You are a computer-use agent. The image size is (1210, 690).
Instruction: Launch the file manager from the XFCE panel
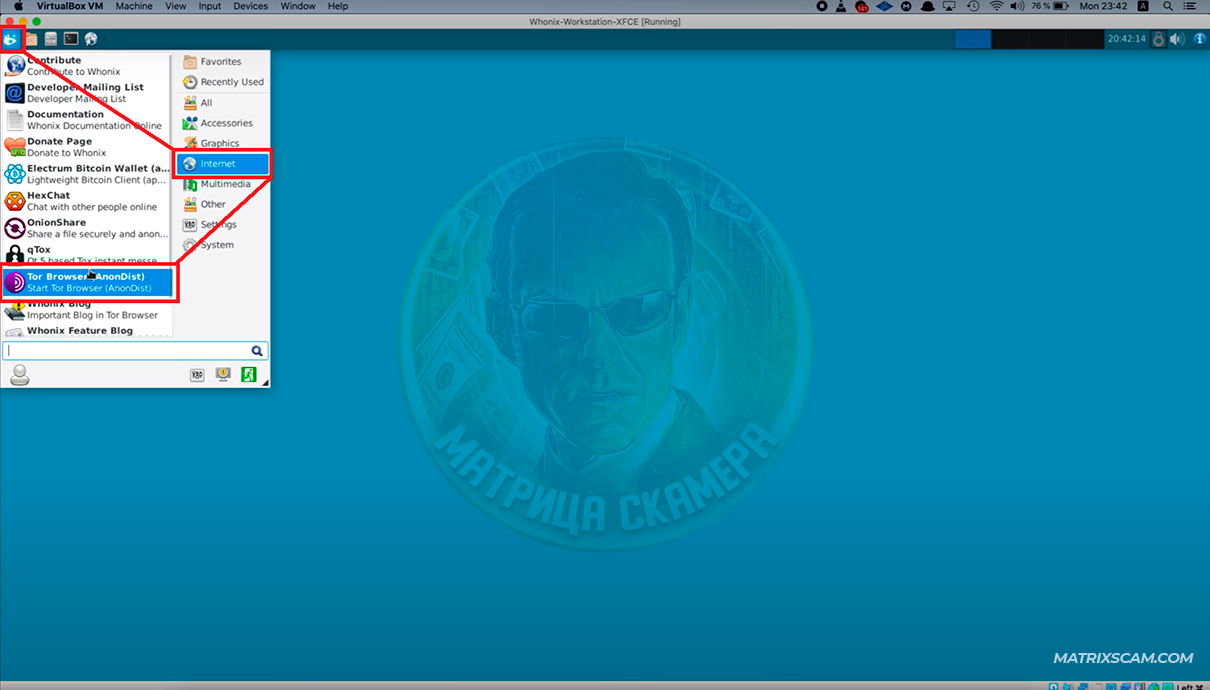coord(31,39)
